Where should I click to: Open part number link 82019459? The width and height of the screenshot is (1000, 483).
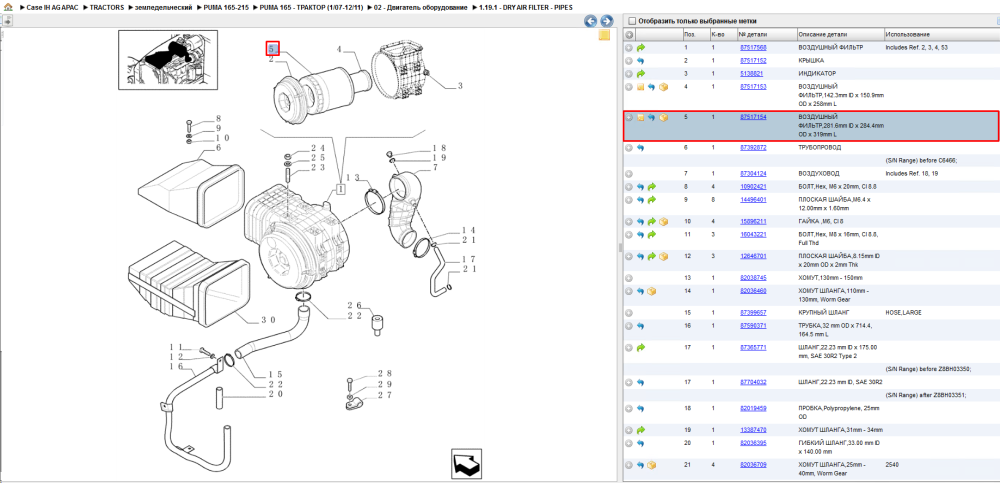[x=753, y=408]
